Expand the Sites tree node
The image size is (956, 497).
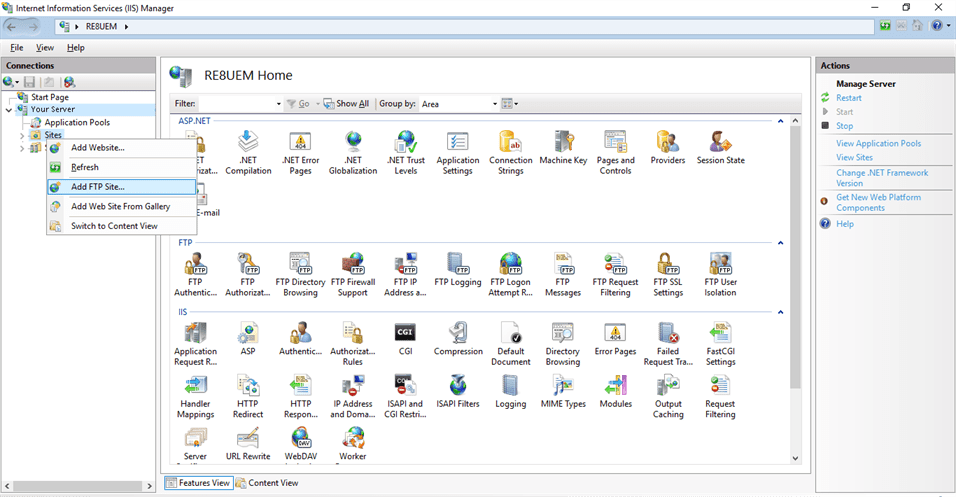pos(22,135)
